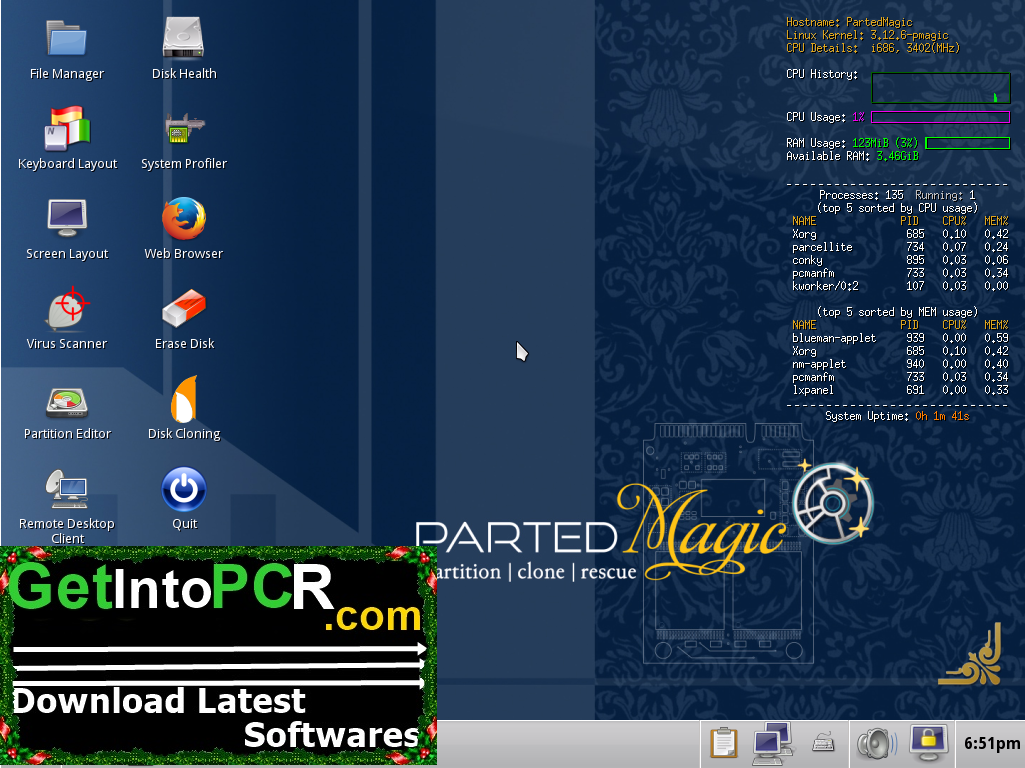Click the Hostname: PartedMagic line
The image size is (1025, 768).
tap(849, 22)
